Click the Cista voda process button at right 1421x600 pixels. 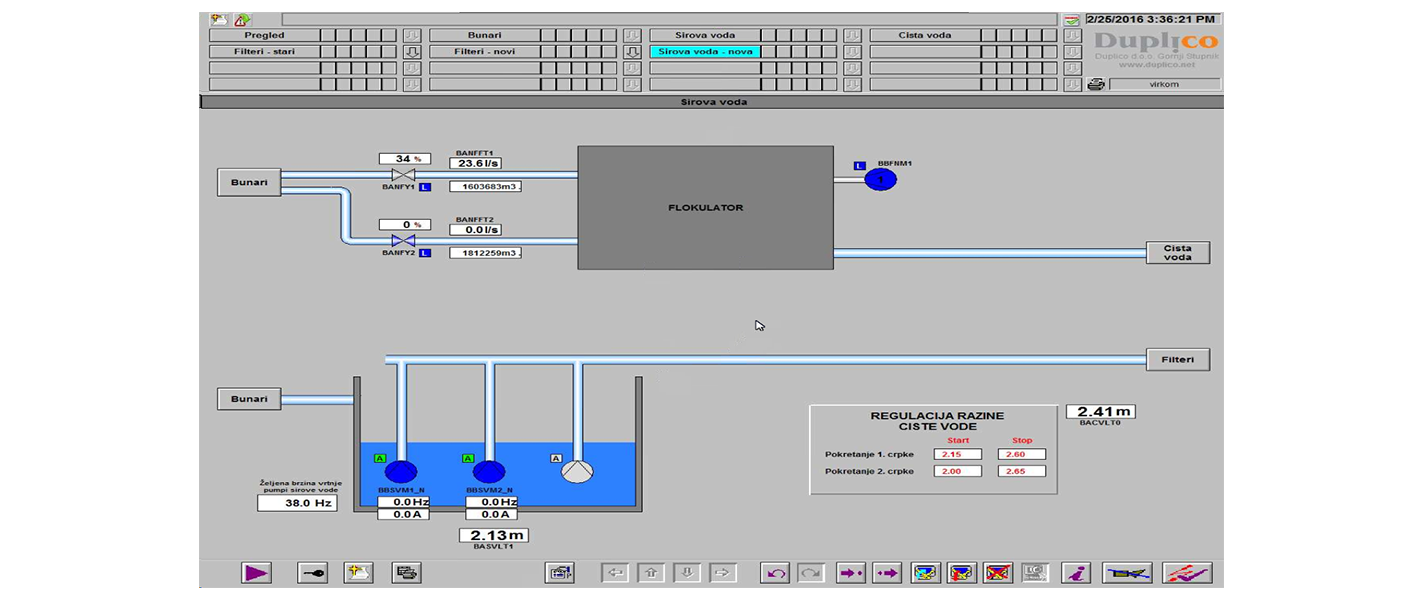click(1177, 252)
